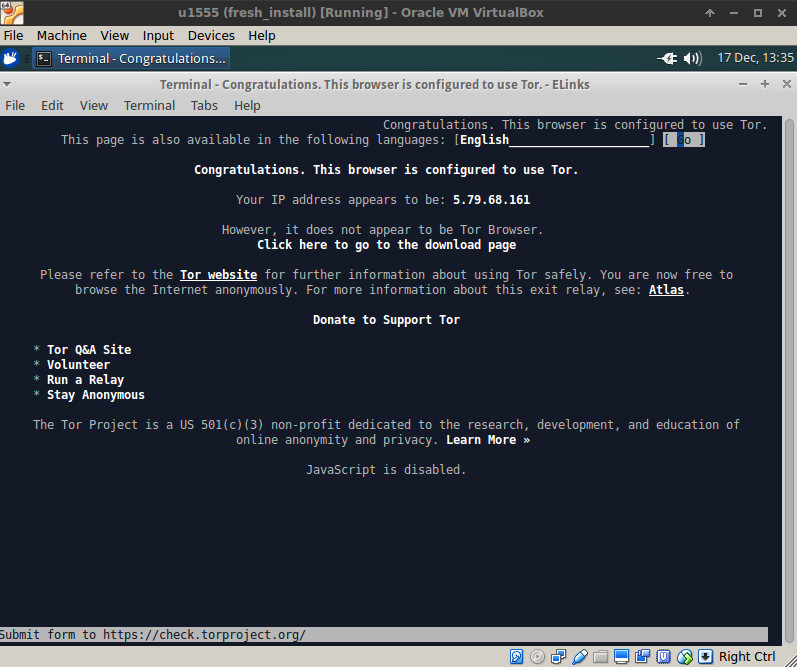Open the volume speaker tray icon
The width and height of the screenshot is (797, 667).
[x=692, y=58]
